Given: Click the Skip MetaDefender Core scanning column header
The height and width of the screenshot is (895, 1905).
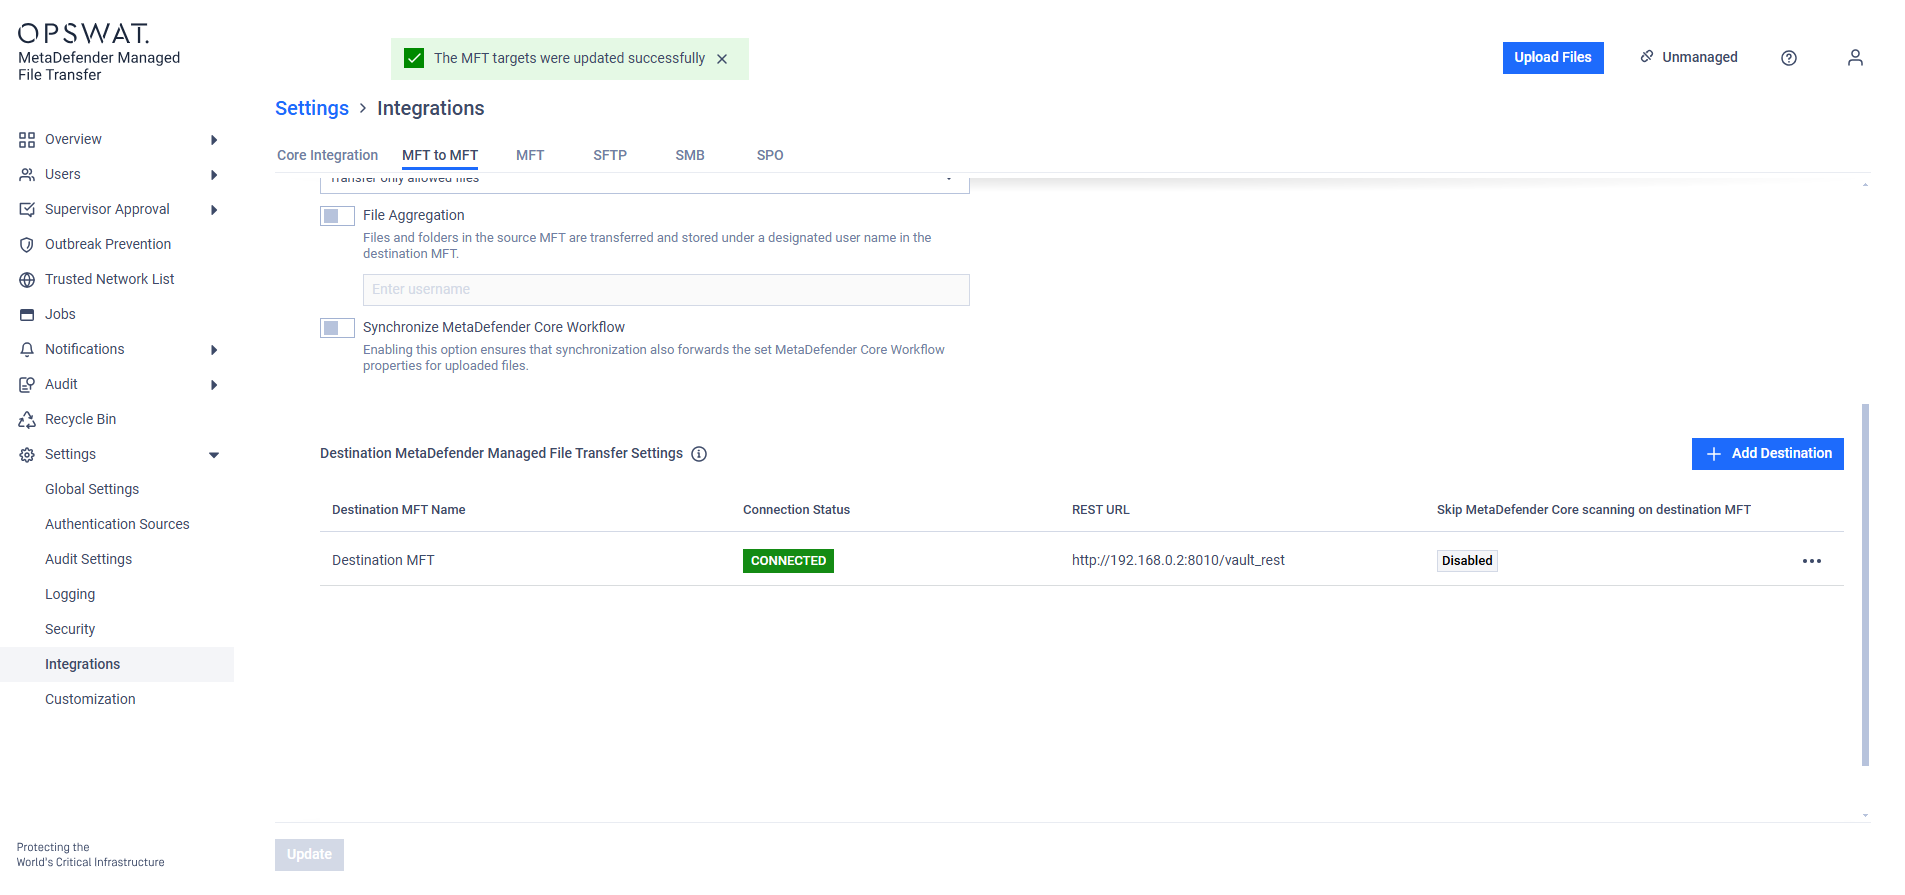Looking at the screenshot, I should (1594, 510).
